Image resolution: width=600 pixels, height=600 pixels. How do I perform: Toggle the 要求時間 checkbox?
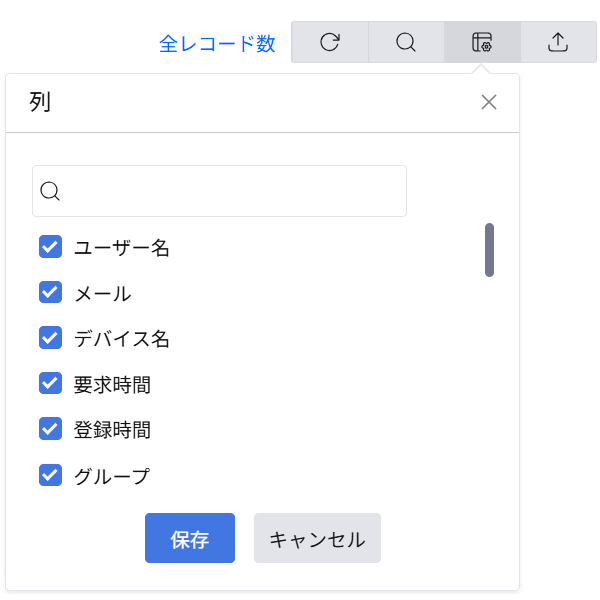pyautogui.click(x=50, y=383)
